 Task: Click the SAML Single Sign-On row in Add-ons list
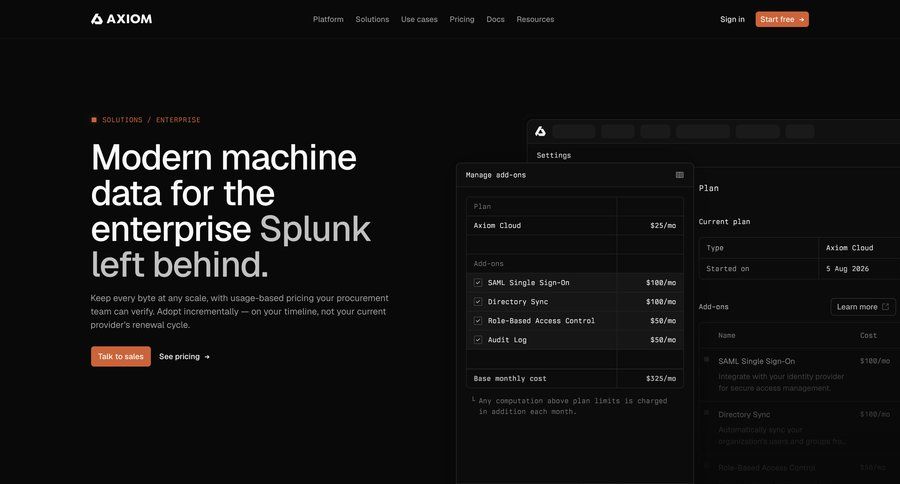799,374
